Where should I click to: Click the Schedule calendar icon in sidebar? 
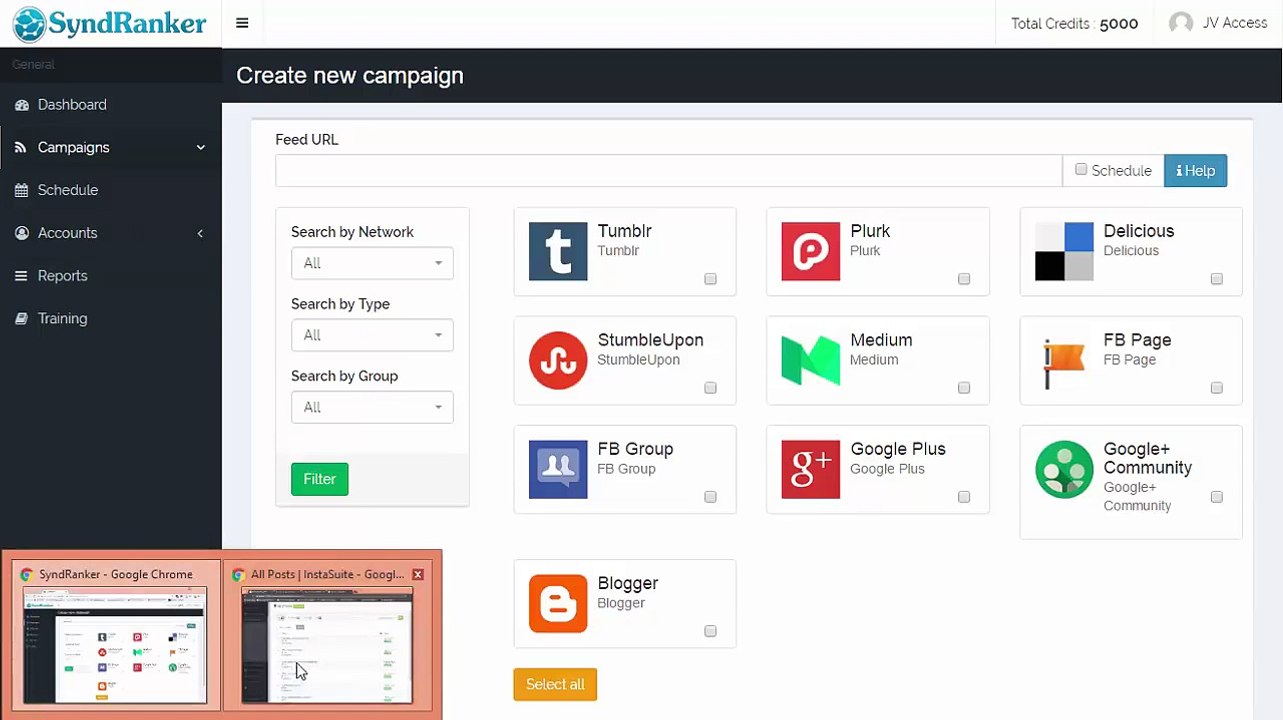tap(22, 190)
